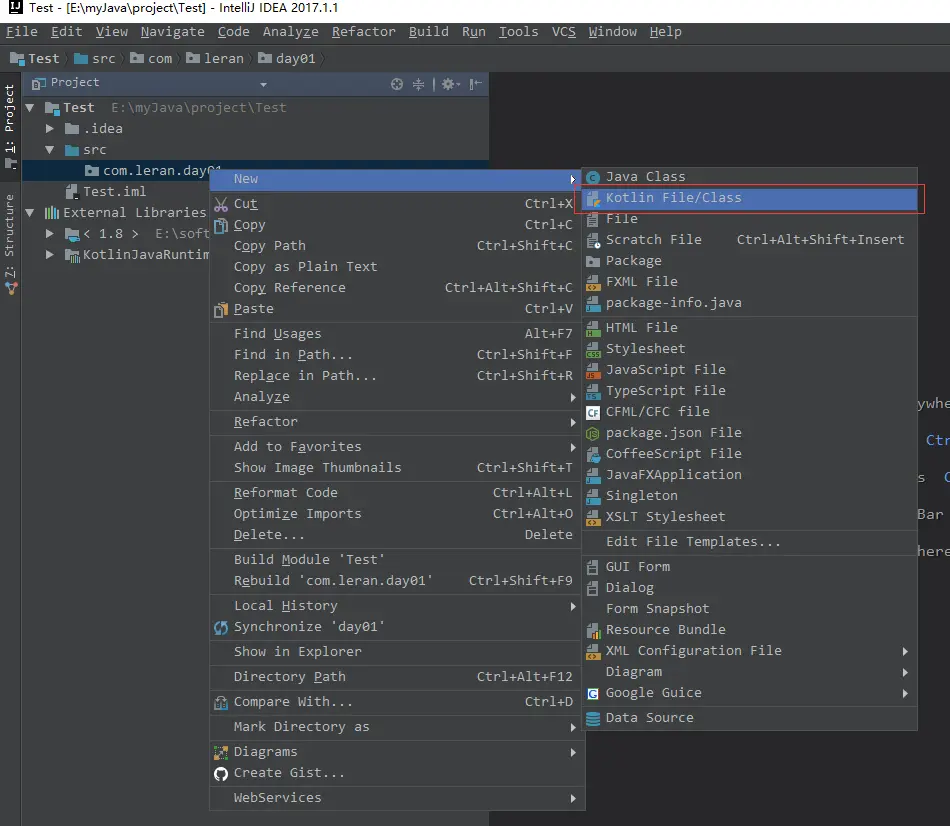Collapse the src folder
Screen dimensions: 950x826
point(50,150)
